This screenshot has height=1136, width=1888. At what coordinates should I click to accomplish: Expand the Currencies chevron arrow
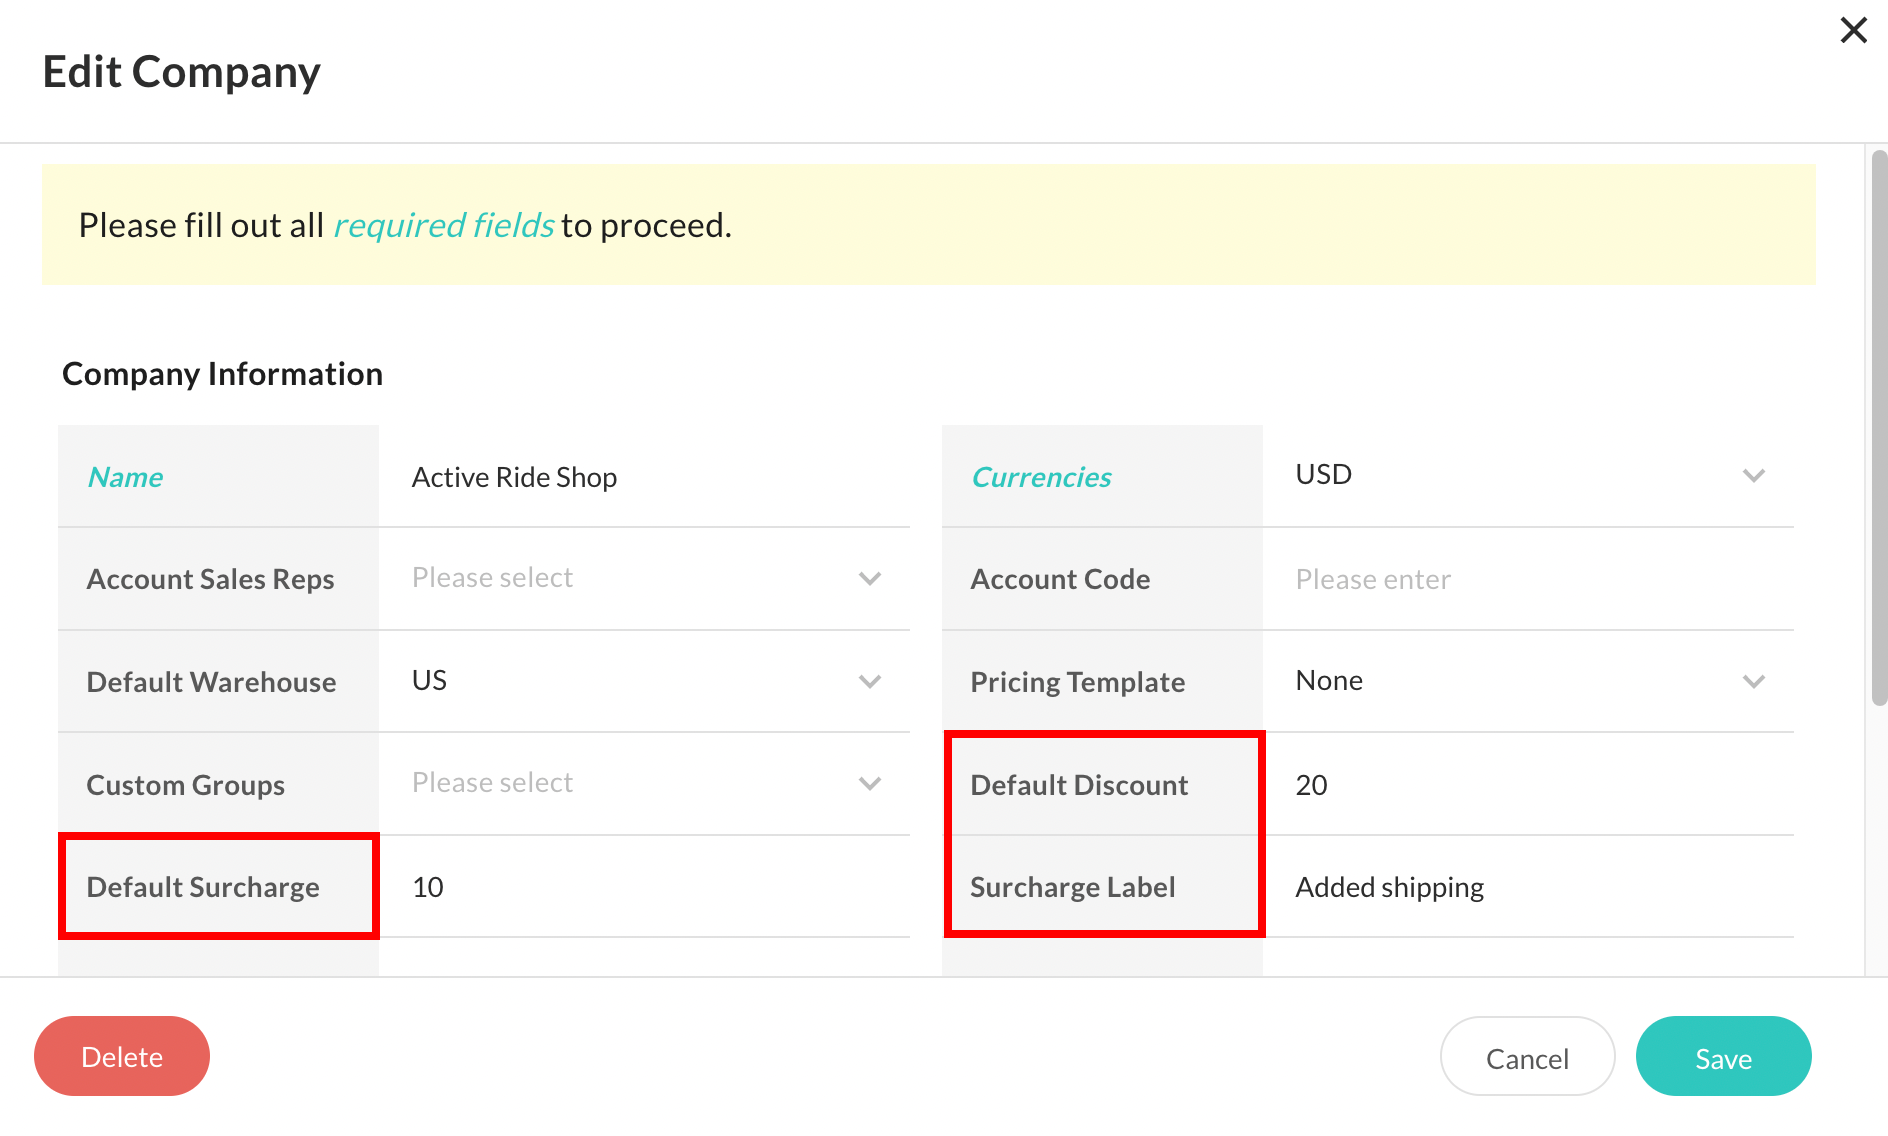tap(1753, 475)
